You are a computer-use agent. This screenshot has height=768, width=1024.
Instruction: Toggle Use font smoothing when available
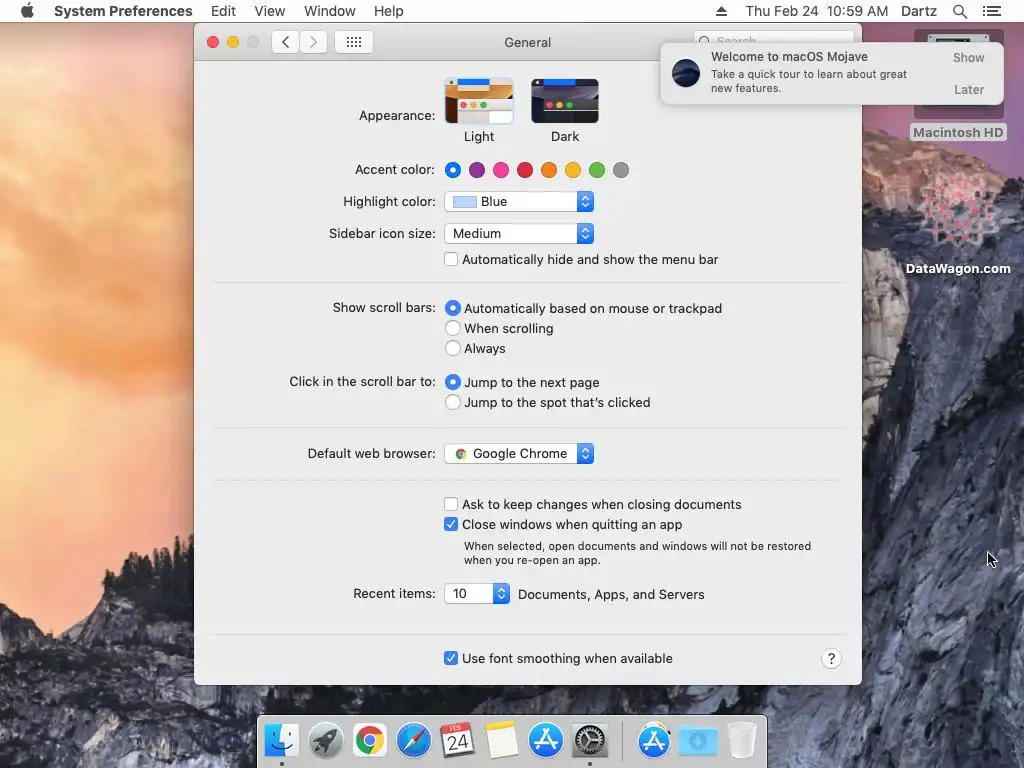[451, 658]
